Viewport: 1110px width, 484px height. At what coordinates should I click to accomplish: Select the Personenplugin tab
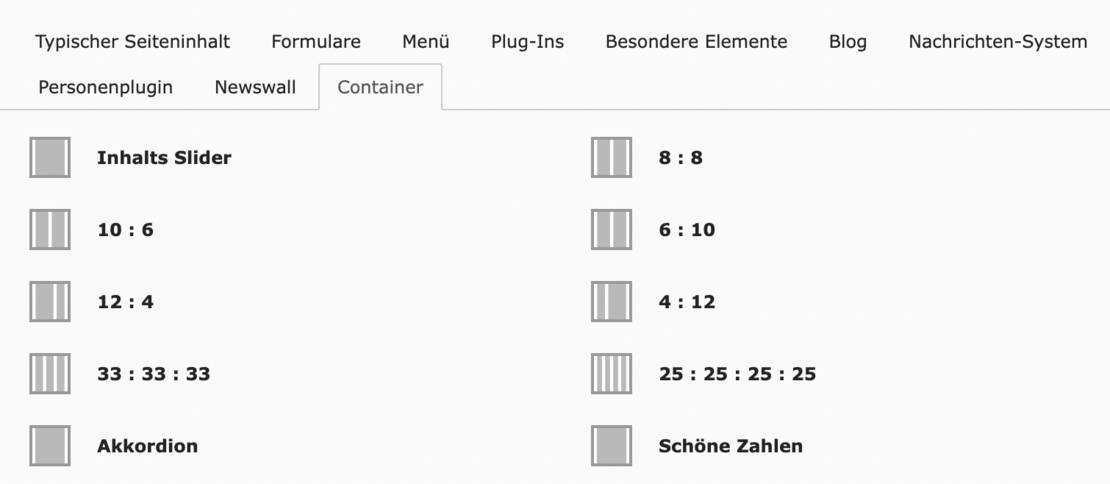point(105,87)
